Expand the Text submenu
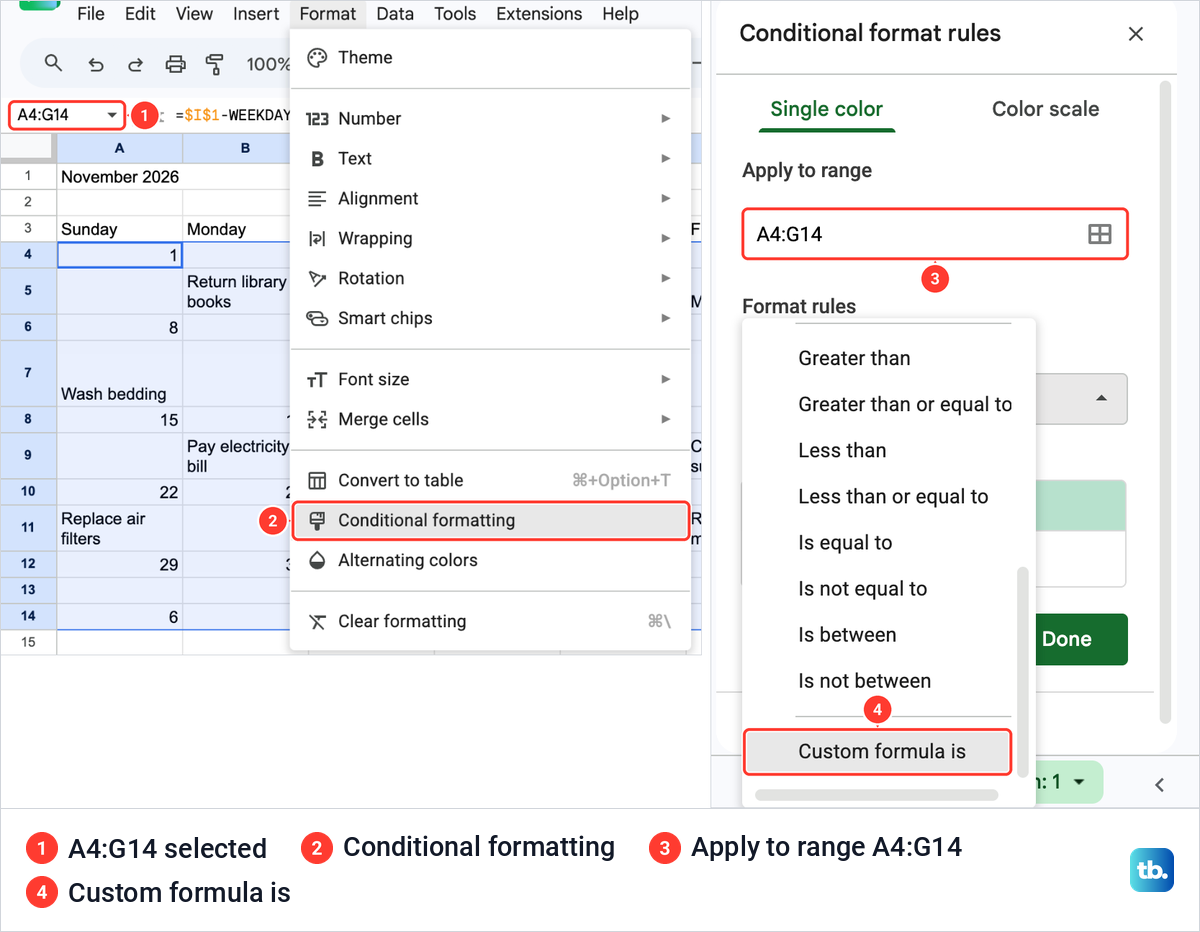 (490, 158)
